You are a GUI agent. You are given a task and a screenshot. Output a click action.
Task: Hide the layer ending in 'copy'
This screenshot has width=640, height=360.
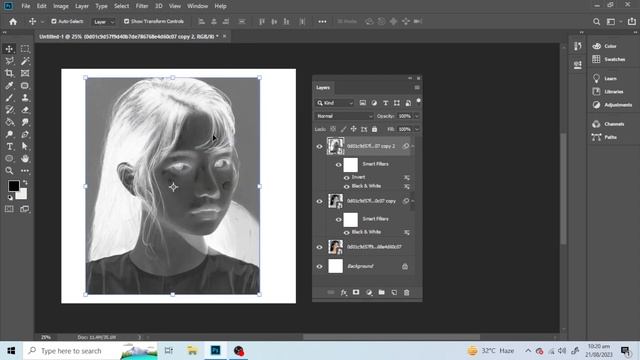pyautogui.click(x=320, y=201)
